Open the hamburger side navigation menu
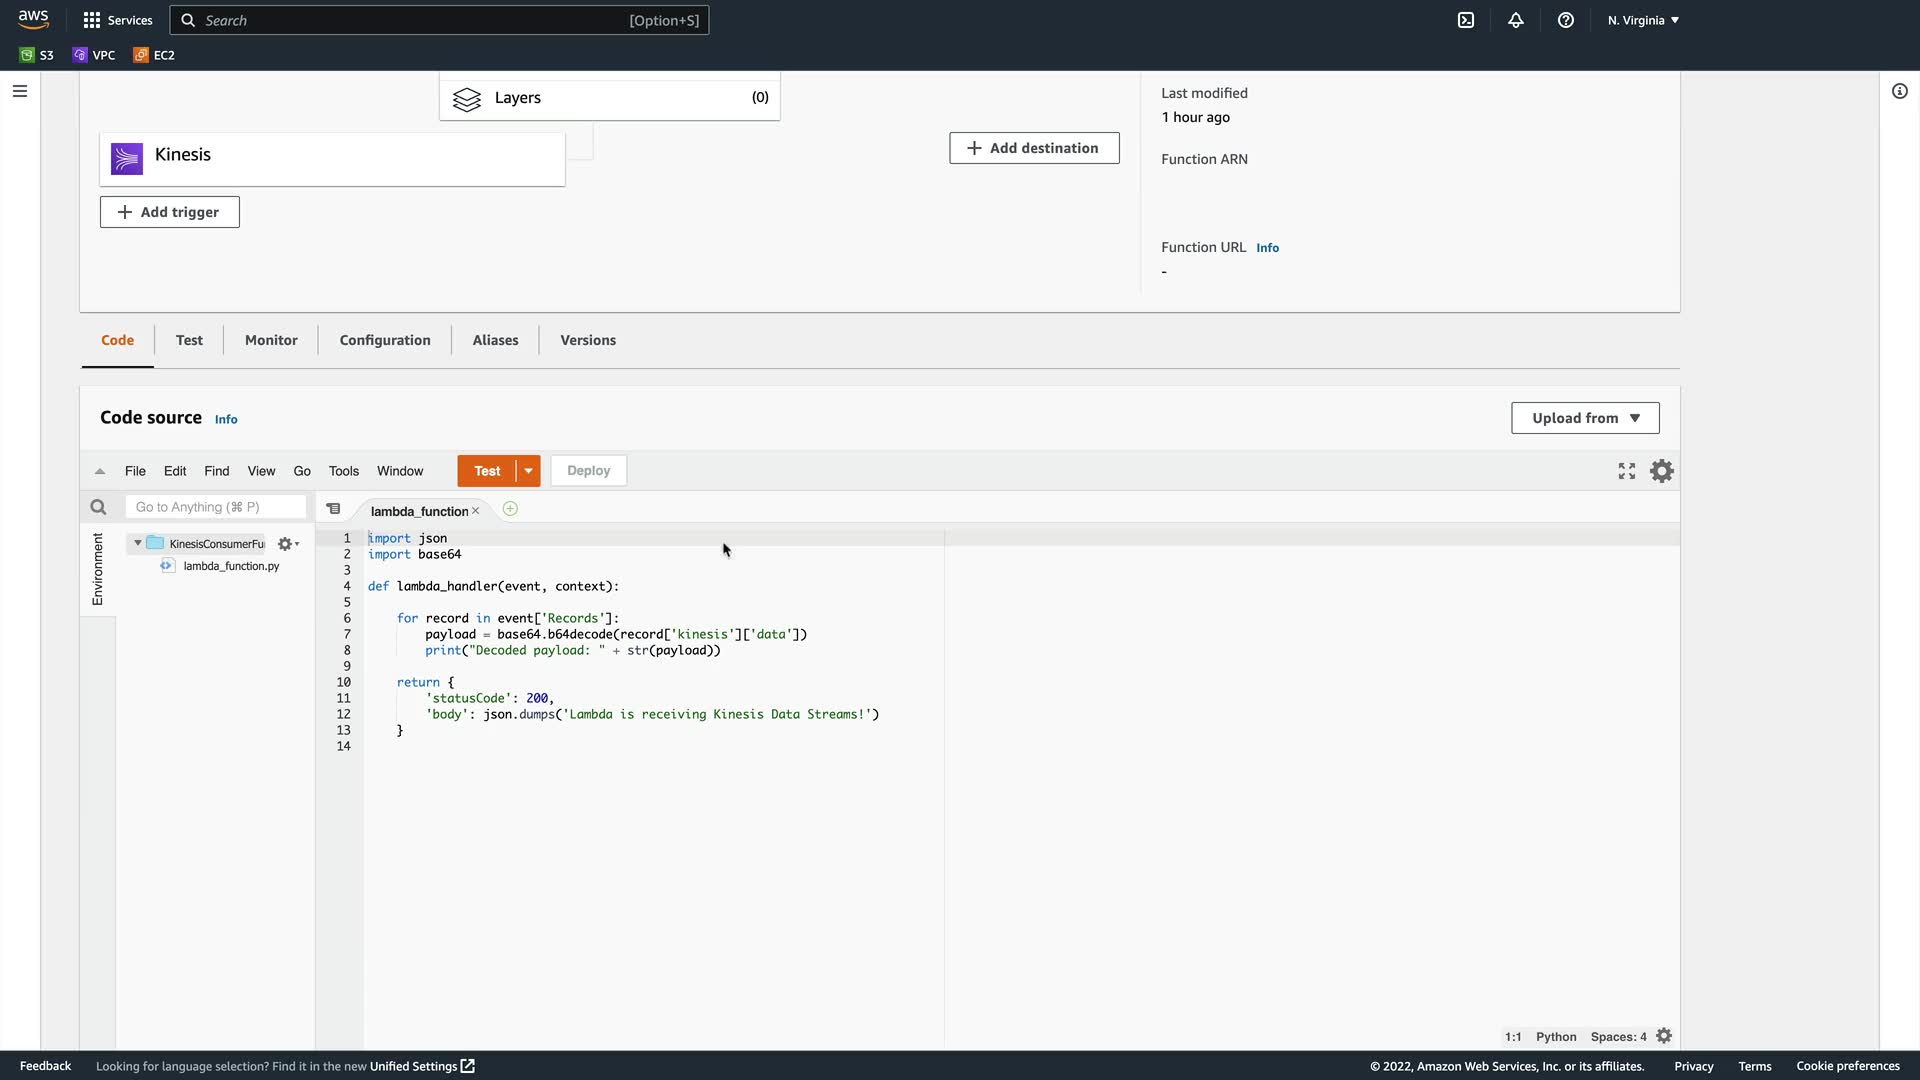 click(x=20, y=91)
